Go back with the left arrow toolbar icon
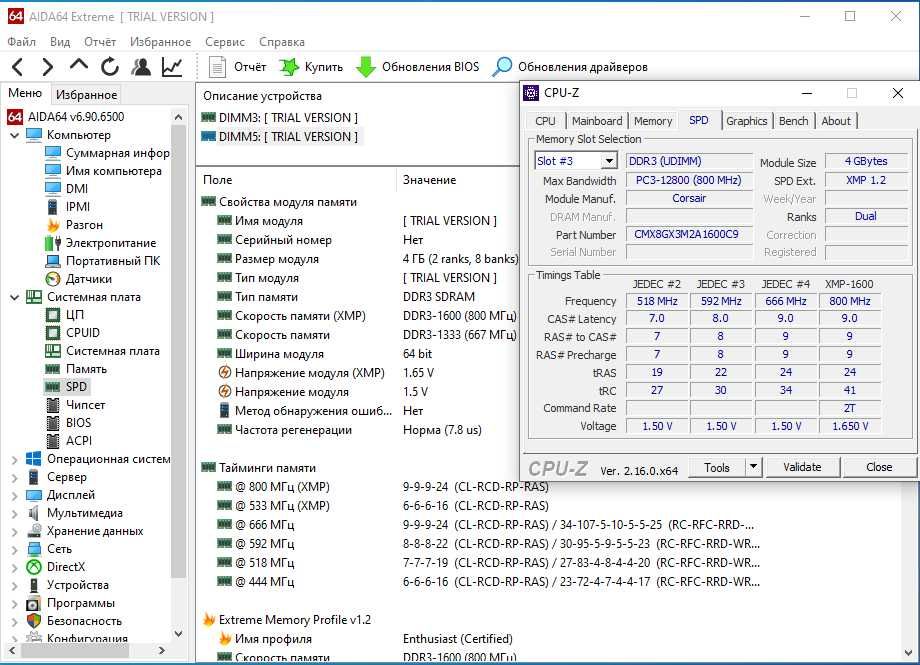The width and height of the screenshot is (920, 665). pos(17,67)
